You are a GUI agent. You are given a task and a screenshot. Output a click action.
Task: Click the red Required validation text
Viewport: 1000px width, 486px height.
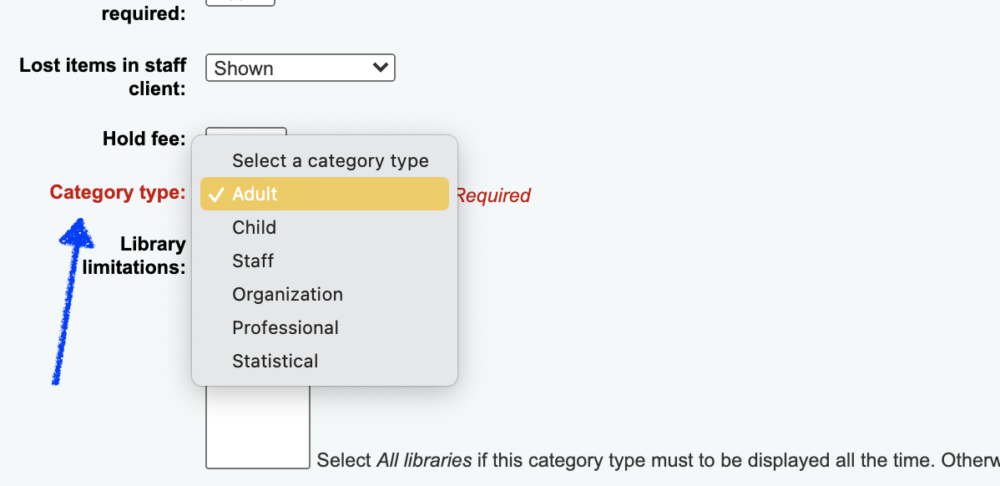coord(492,196)
